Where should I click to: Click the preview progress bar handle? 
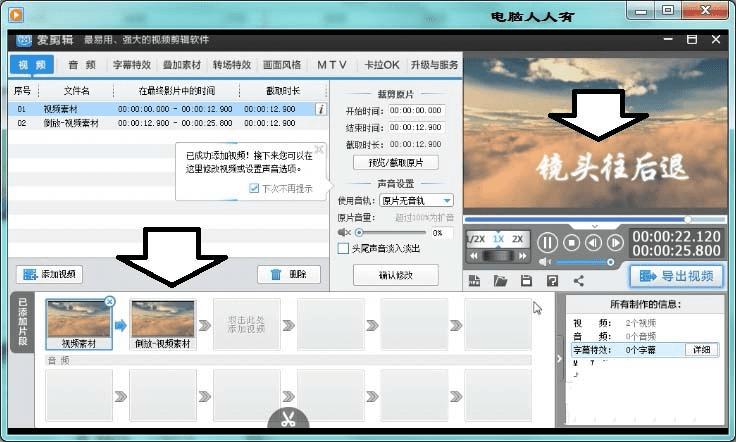[x=688, y=219]
